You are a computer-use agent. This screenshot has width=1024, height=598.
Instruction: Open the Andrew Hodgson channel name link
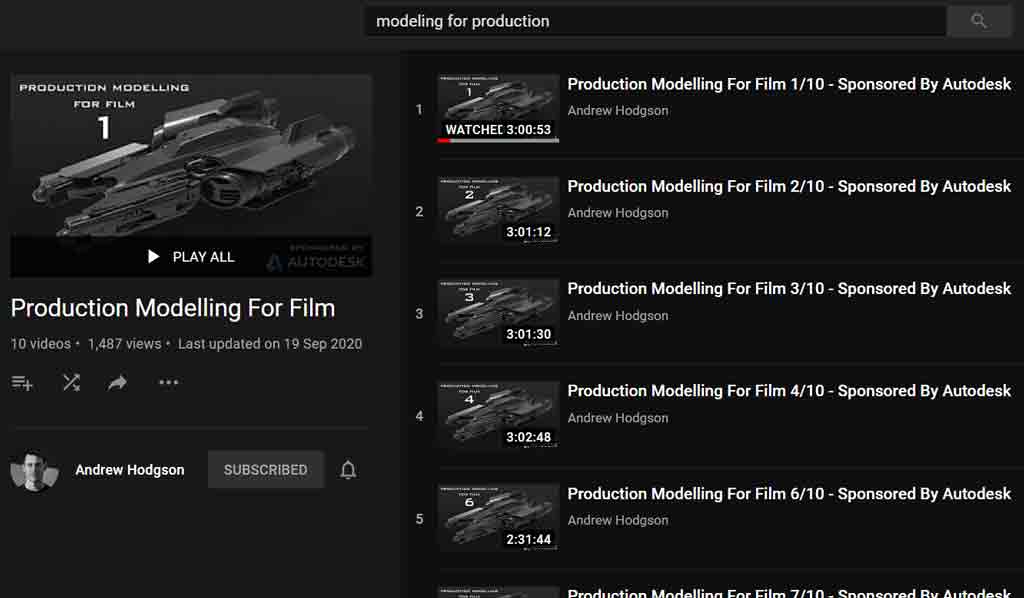(x=129, y=469)
